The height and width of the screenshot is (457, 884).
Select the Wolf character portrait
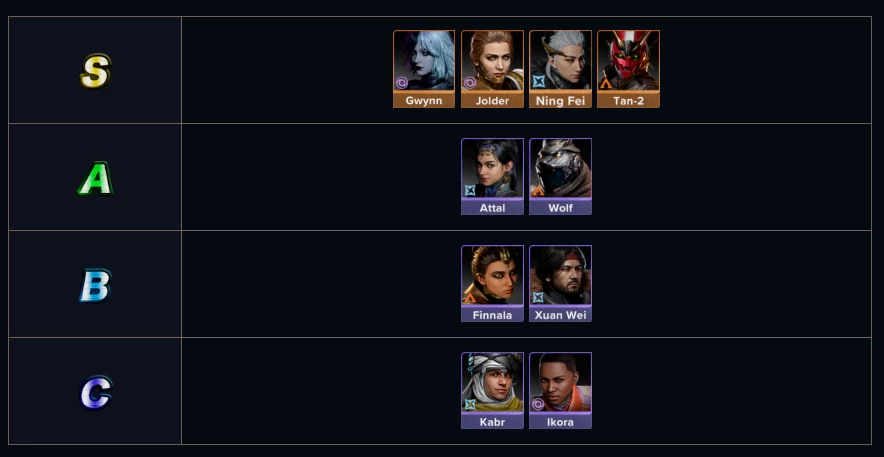click(x=560, y=169)
